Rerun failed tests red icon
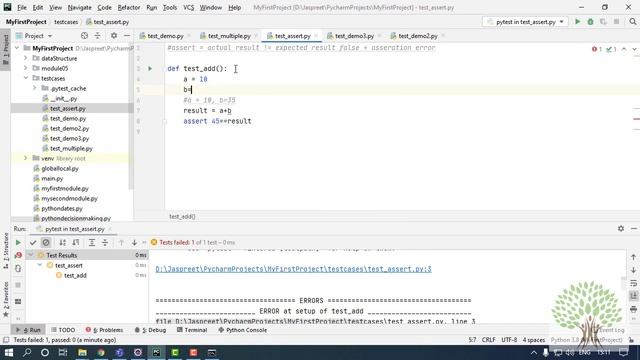This screenshot has height=360, width=640. (18, 255)
